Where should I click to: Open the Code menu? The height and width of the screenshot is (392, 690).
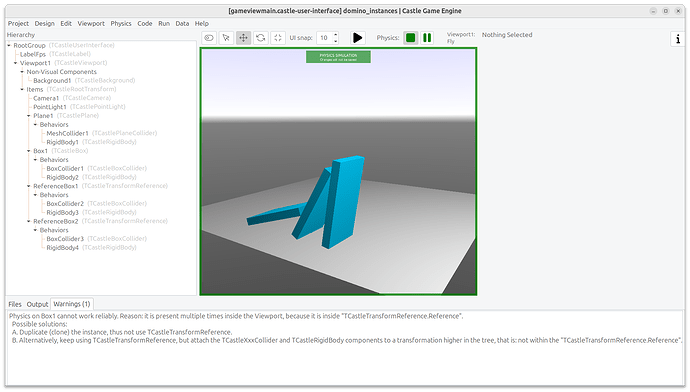tap(145, 23)
